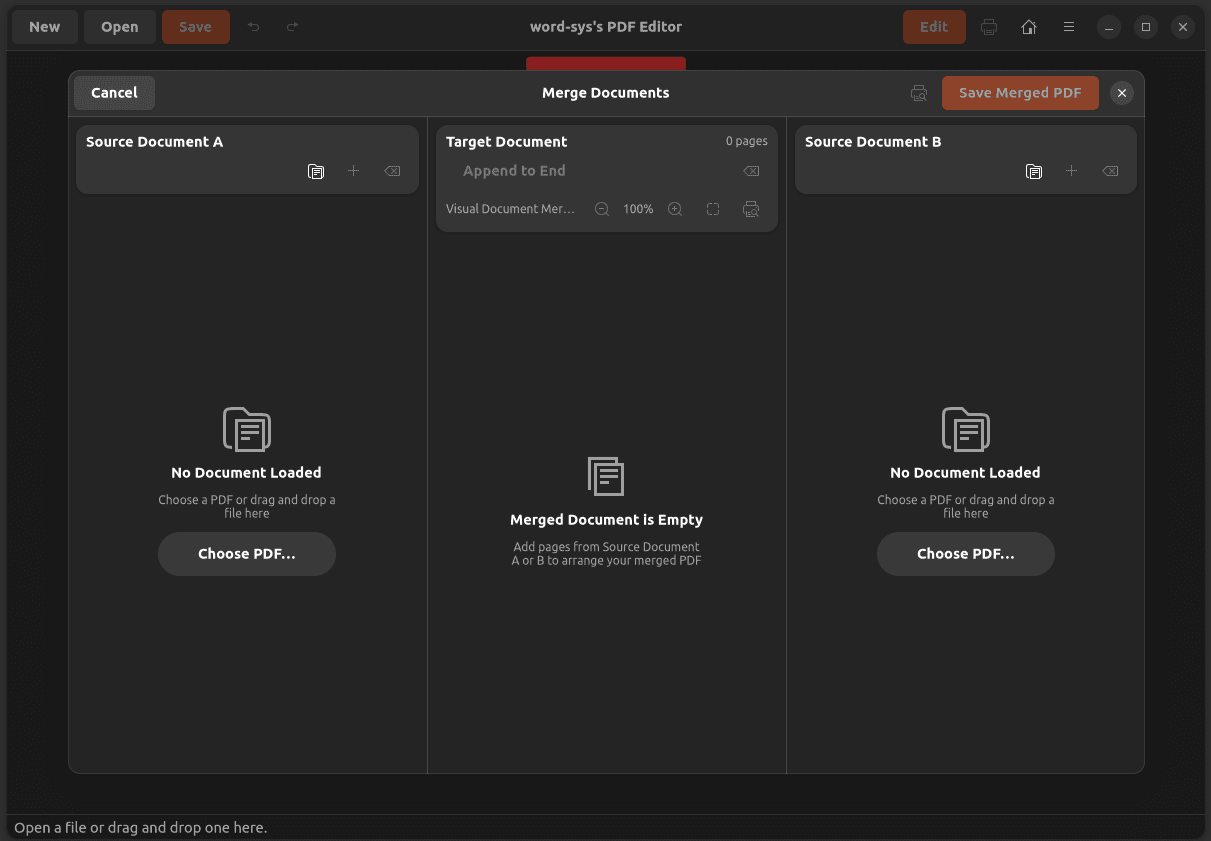
Task: Open the hamburger menu in the main editor header
Action: point(1069,27)
